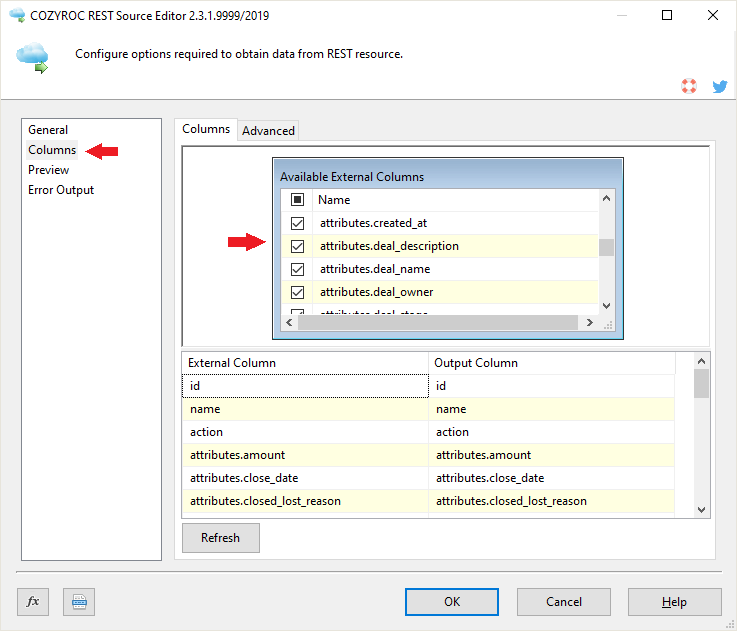Click left arrow of horizontal scrollbar
Screen dimensions: 737x631
click(x=289, y=323)
